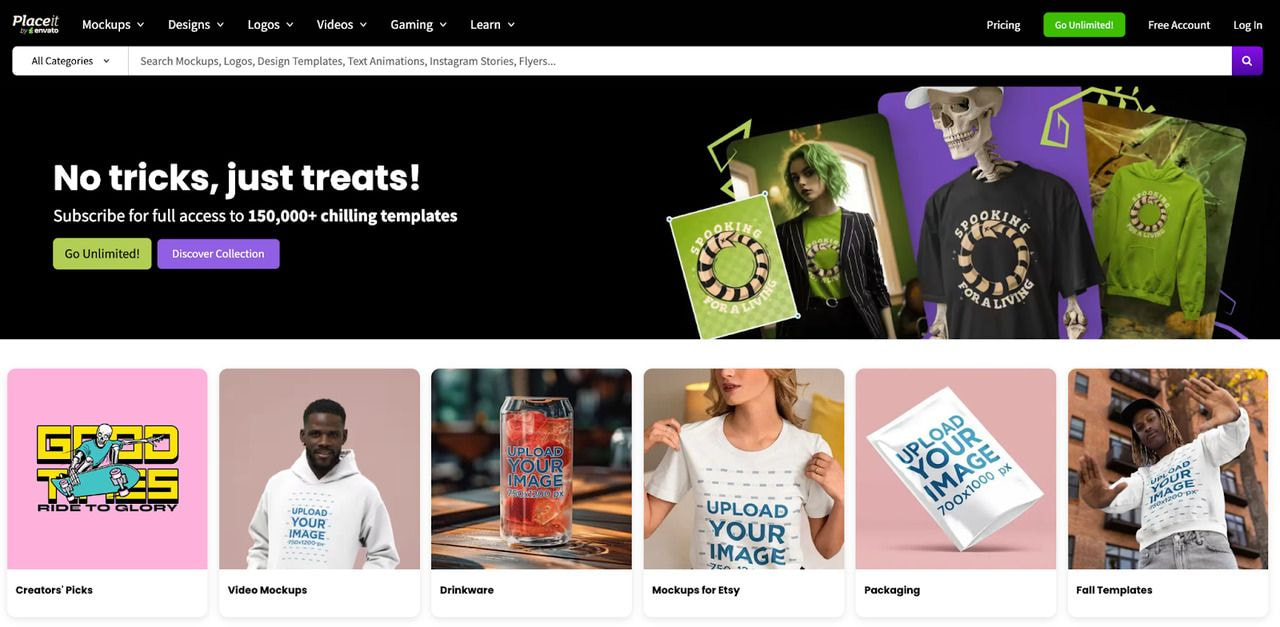
Task: Open the Free Account link
Action: coord(1179,25)
